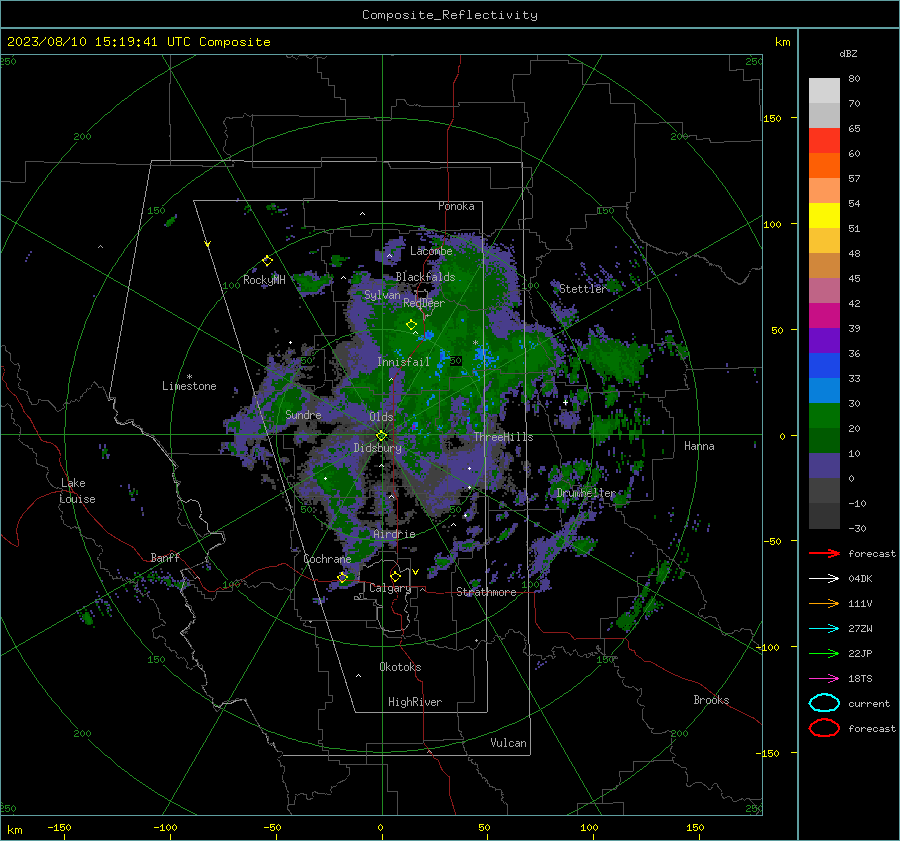Click the Limestone label
The image size is (900, 841).
[x=189, y=386]
